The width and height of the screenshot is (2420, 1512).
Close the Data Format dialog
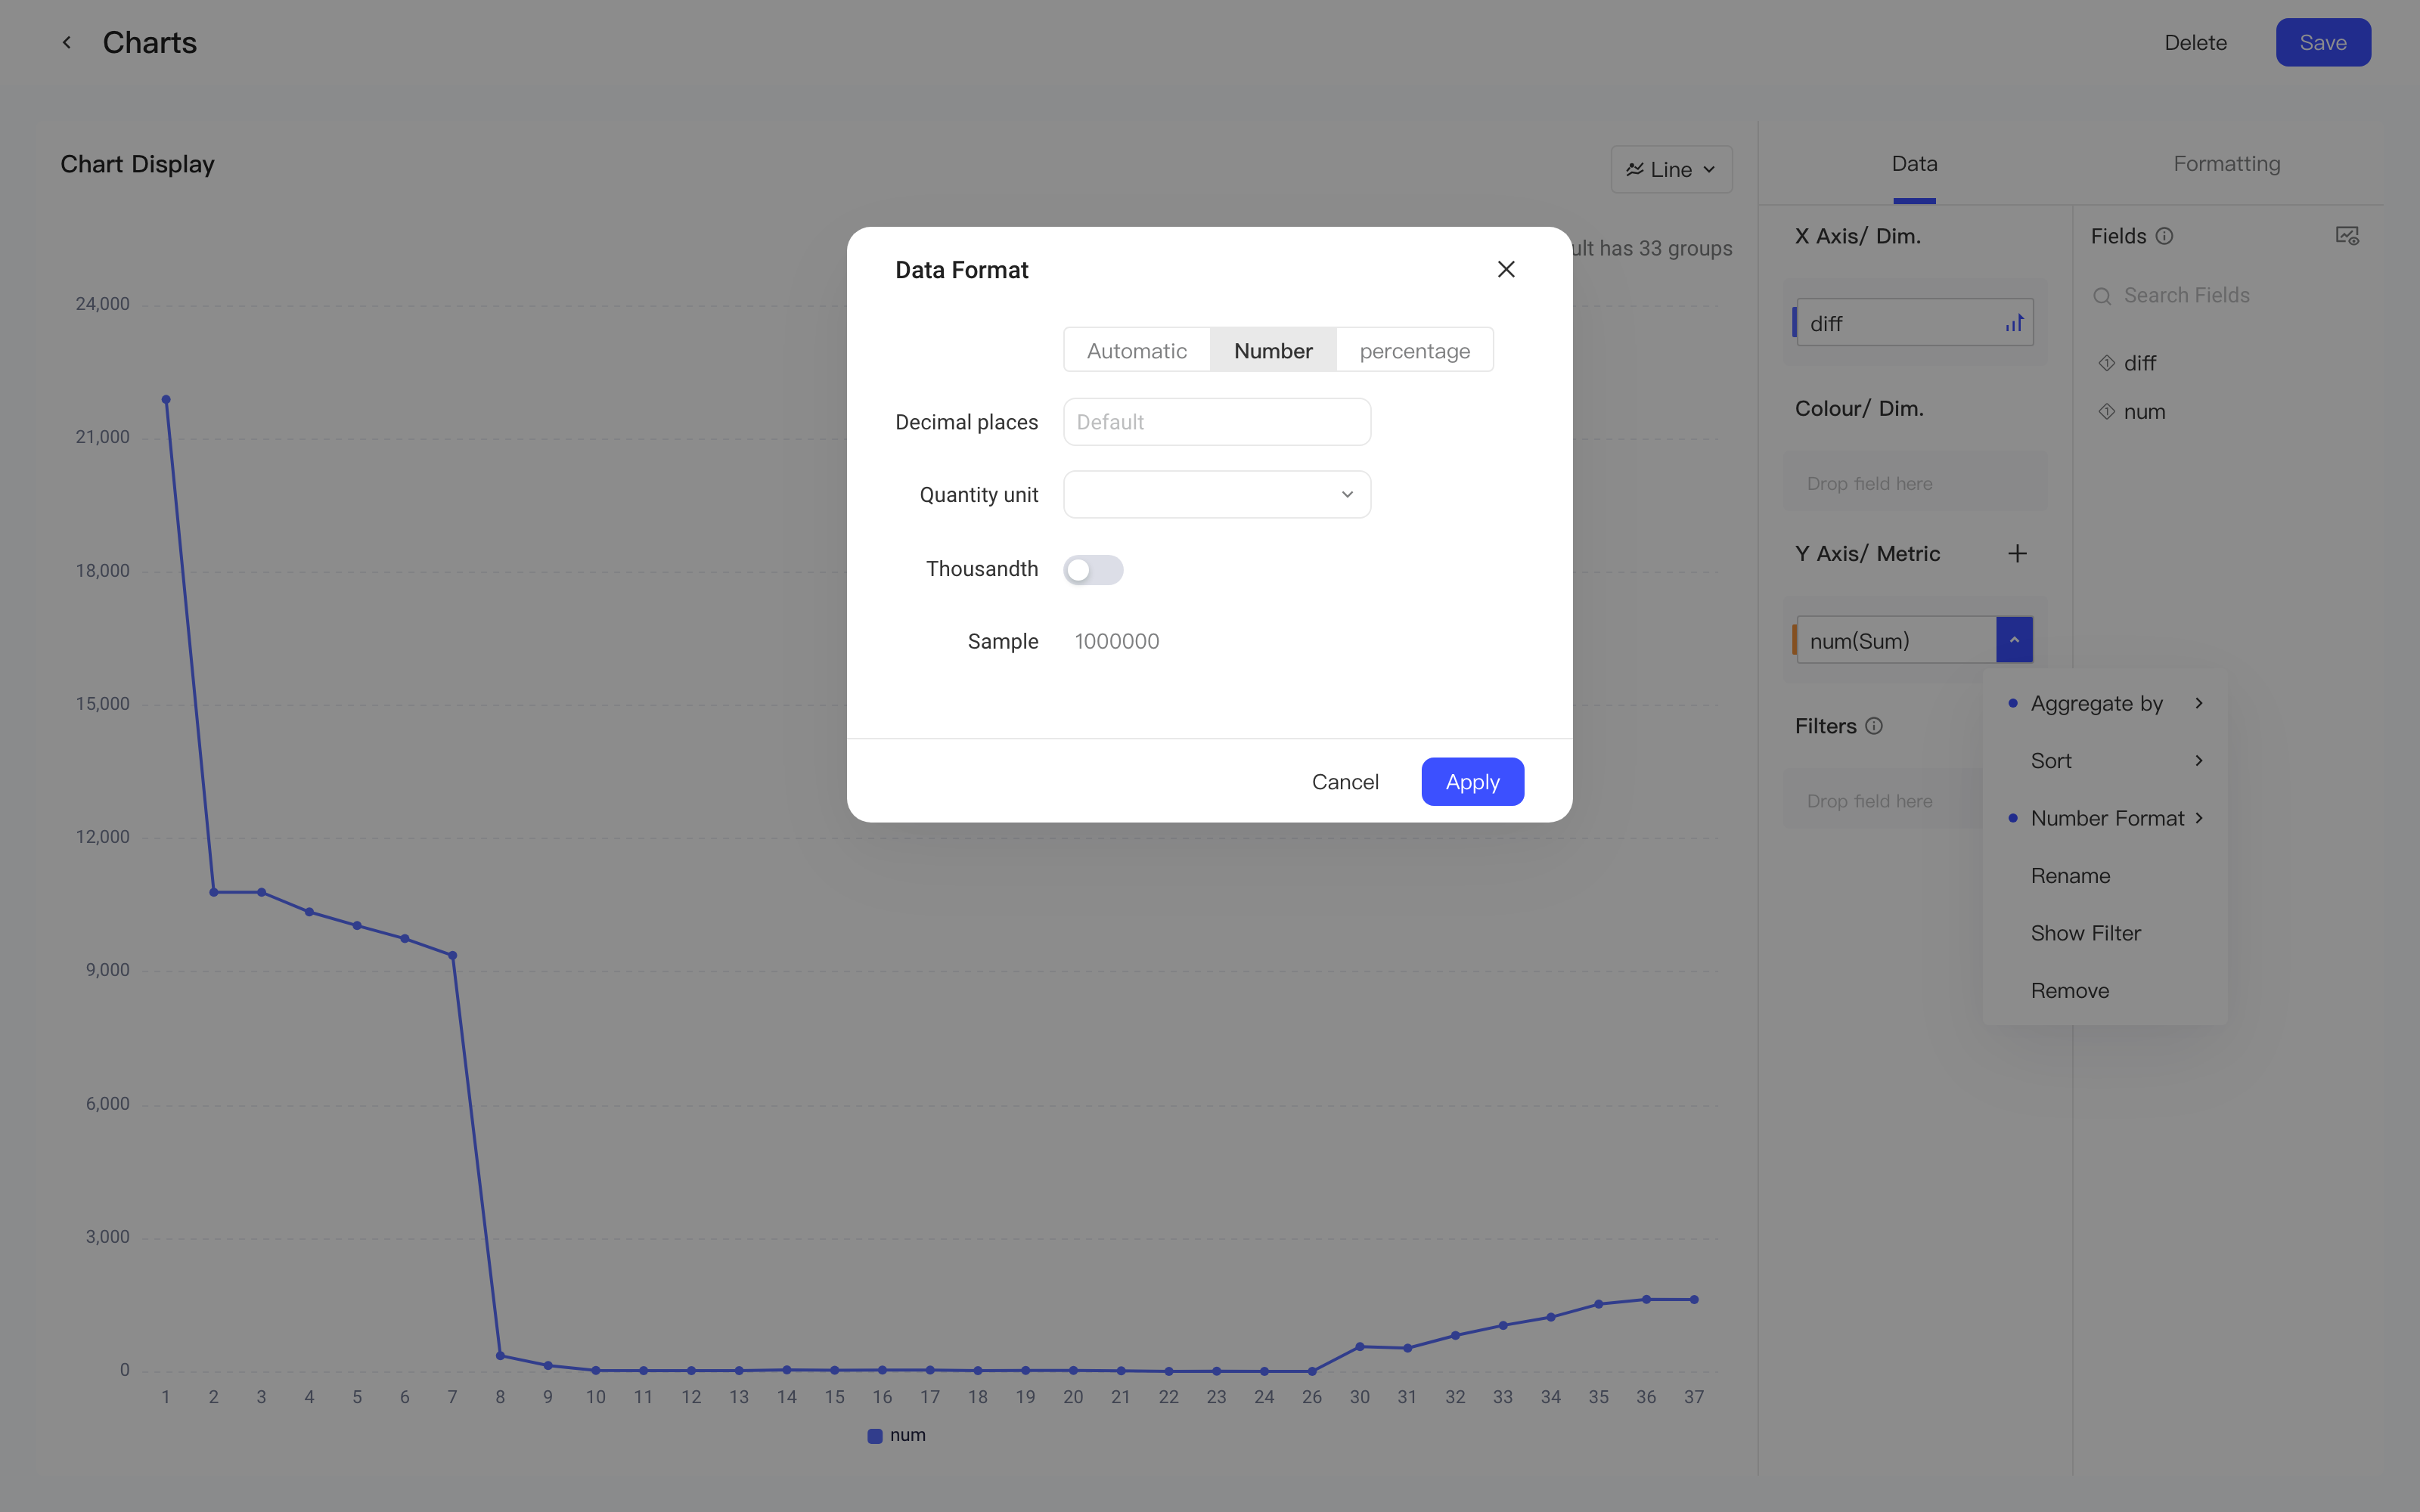1506,269
